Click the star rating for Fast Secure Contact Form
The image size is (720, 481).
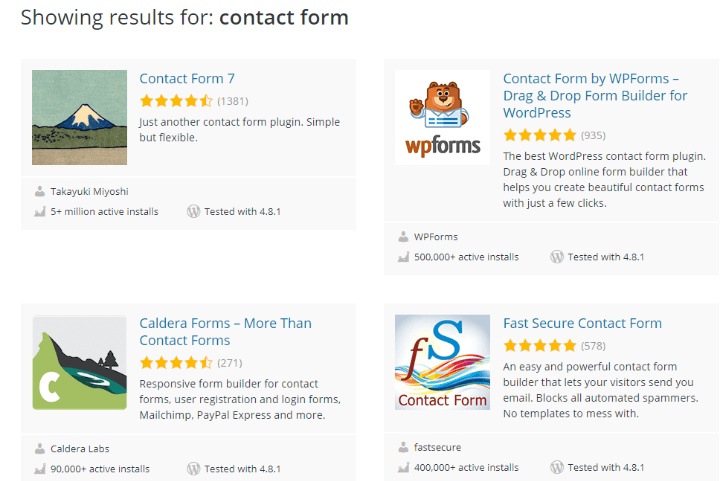pyautogui.click(x=540, y=346)
